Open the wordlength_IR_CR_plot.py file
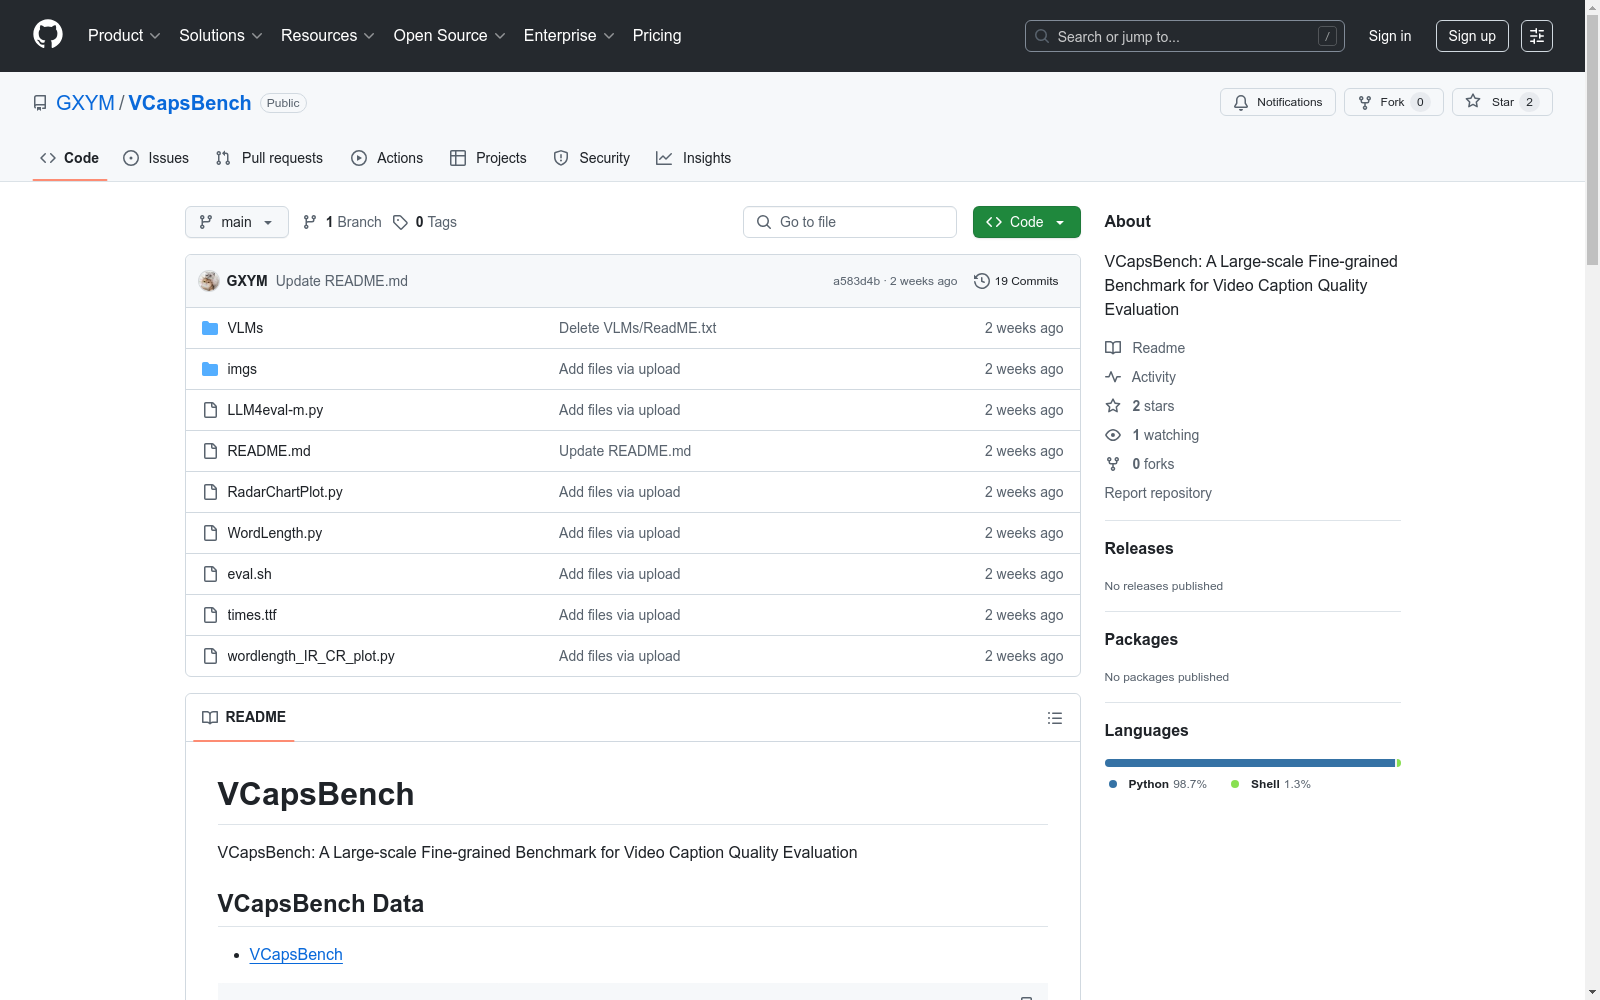 [x=311, y=656]
